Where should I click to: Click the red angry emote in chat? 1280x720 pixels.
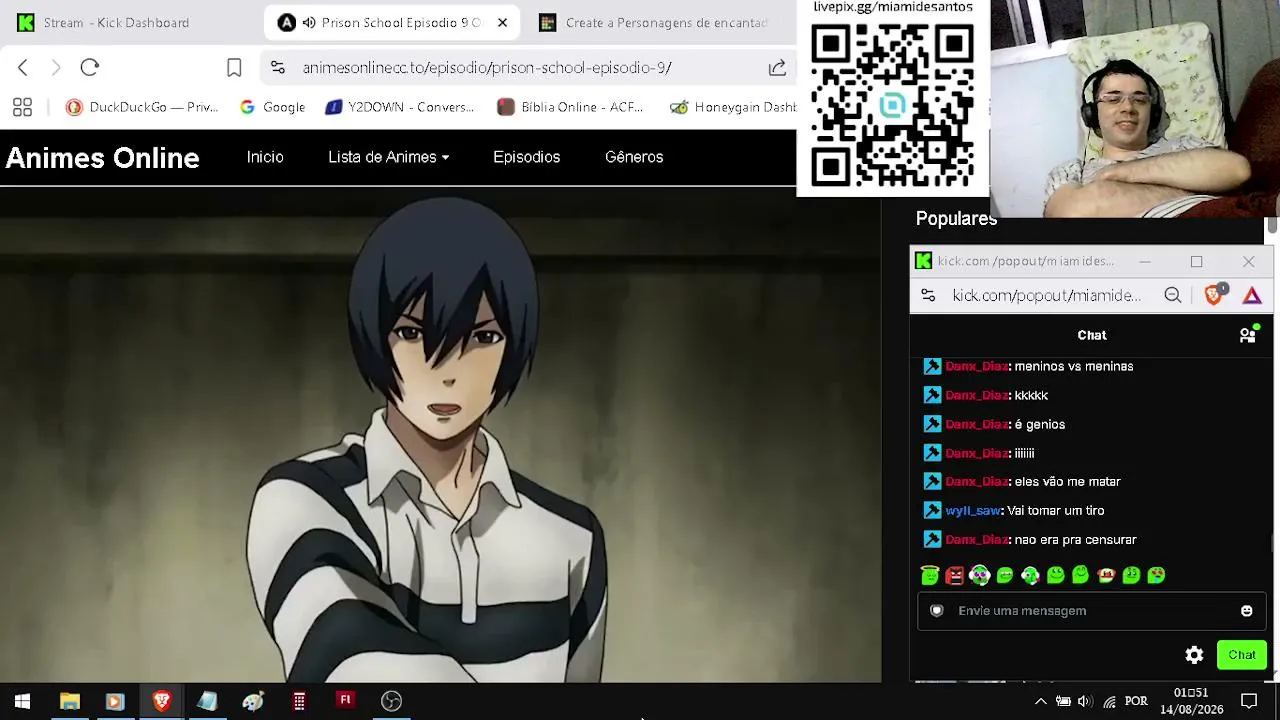[955, 575]
